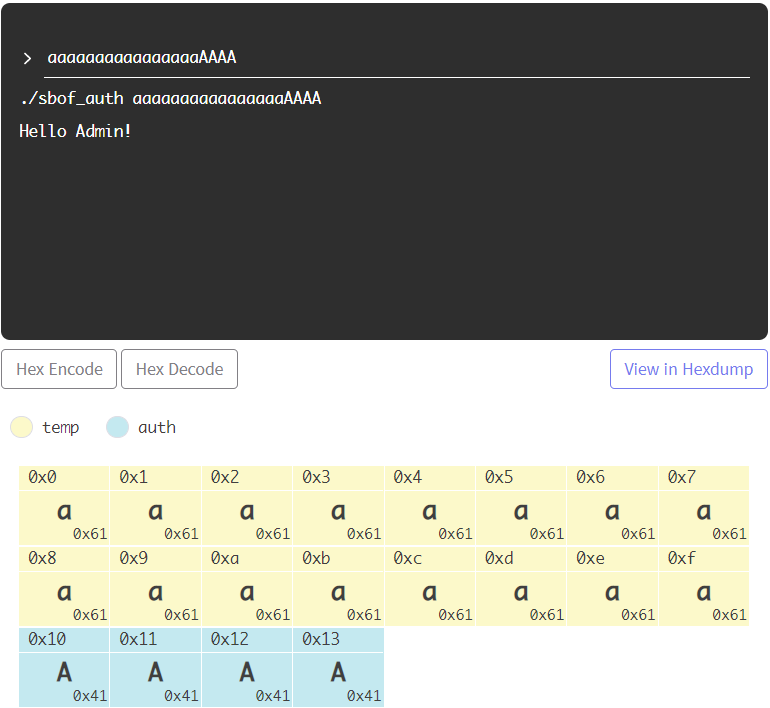Select the blue auth legend swatch
This screenshot has height=708, width=770.
point(117,427)
